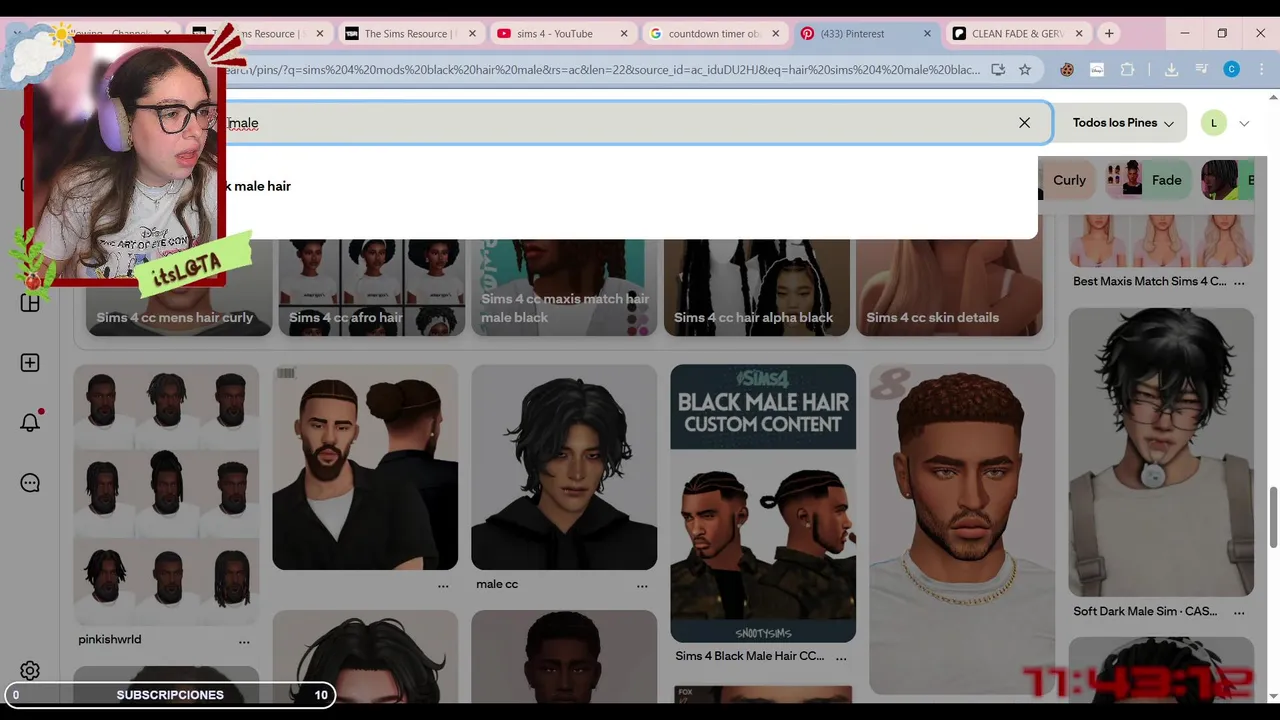1280x720 pixels.
Task: Expand the accounts chevron beside avatar L
Action: (x=1244, y=124)
